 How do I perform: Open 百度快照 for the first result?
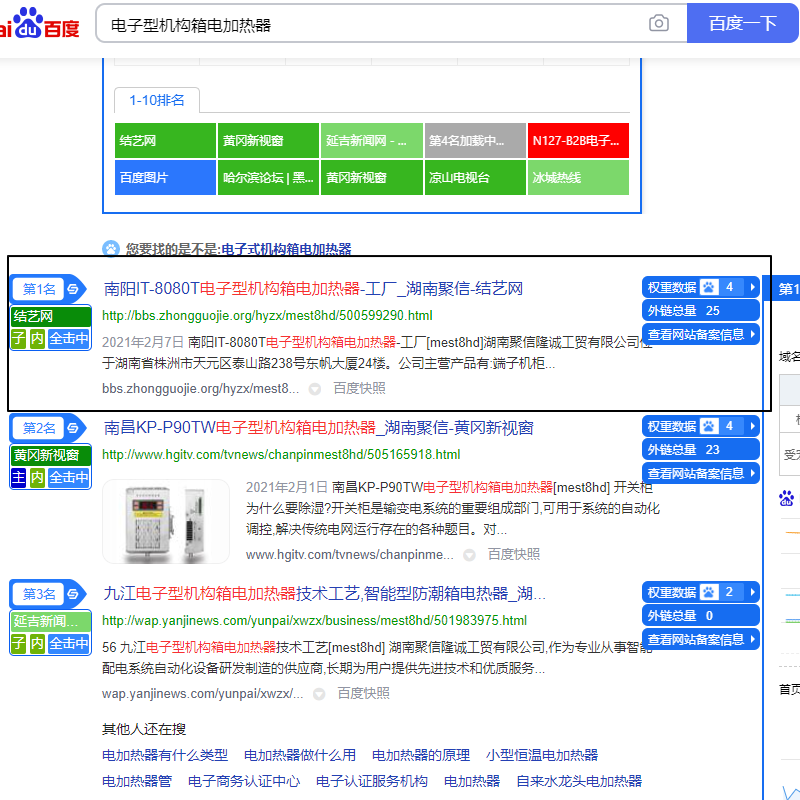[359, 389]
